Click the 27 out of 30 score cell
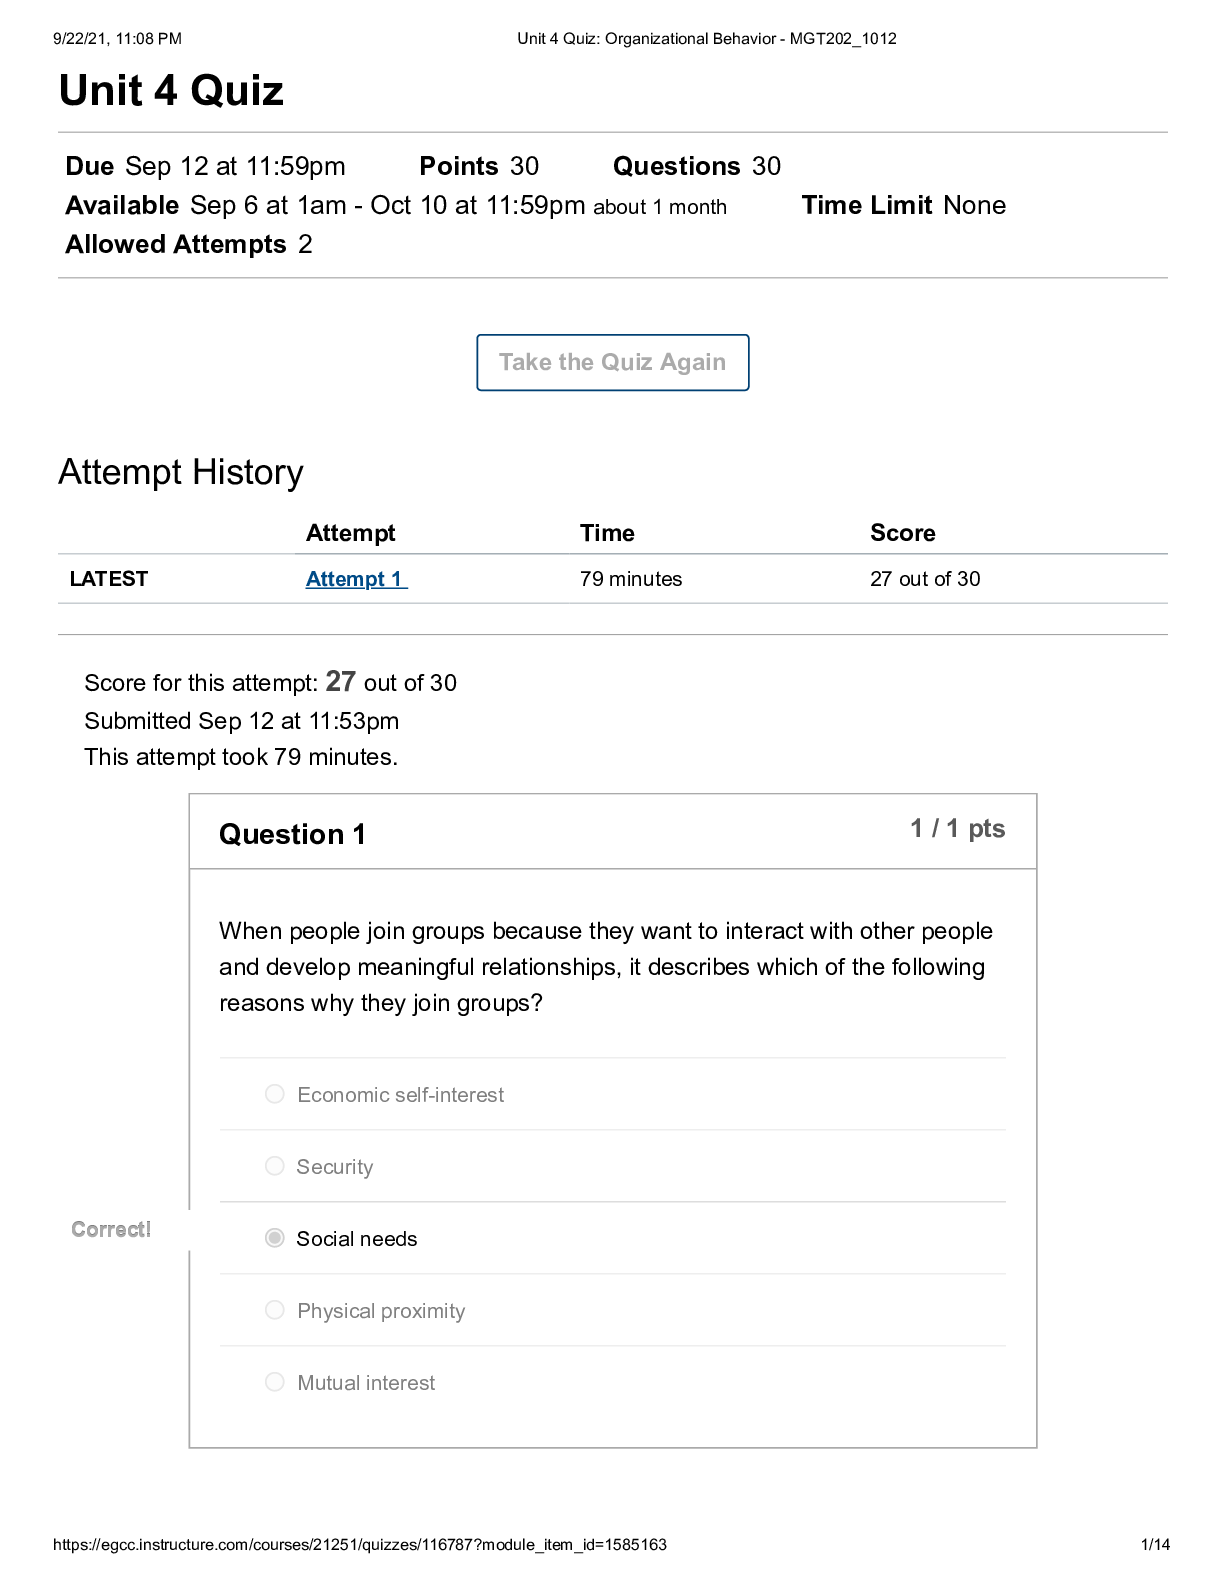 tap(925, 579)
